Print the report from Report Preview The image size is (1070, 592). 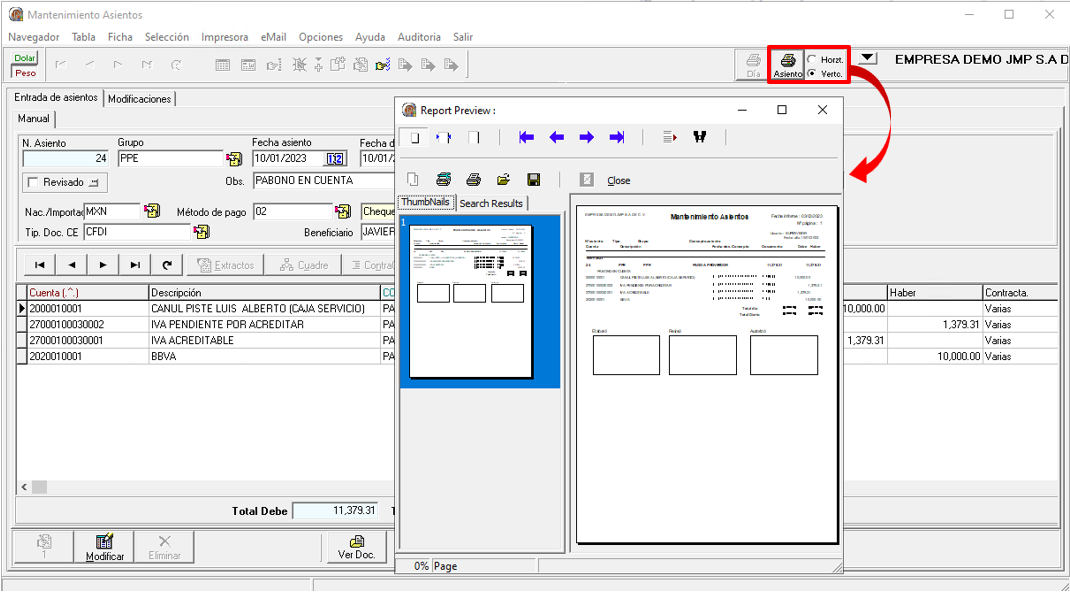click(474, 180)
